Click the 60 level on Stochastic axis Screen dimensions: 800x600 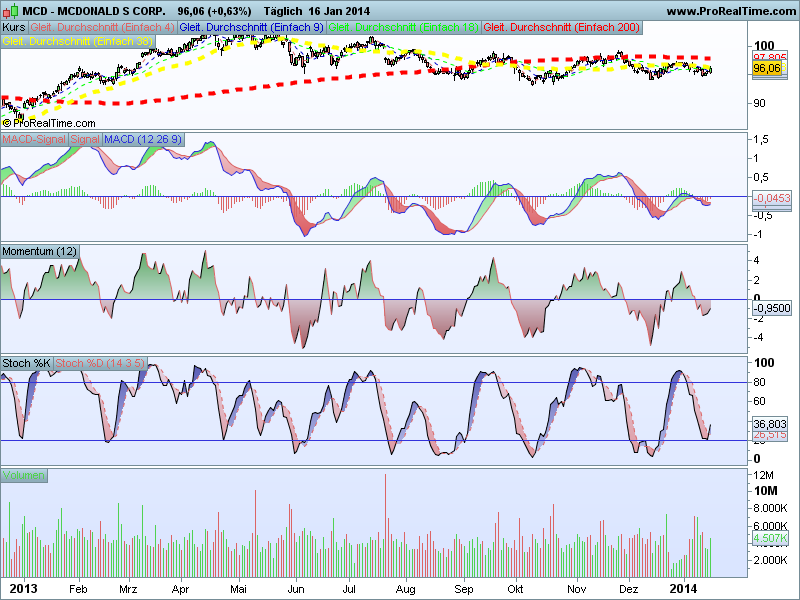pyautogui.click(x=760, y=401)
